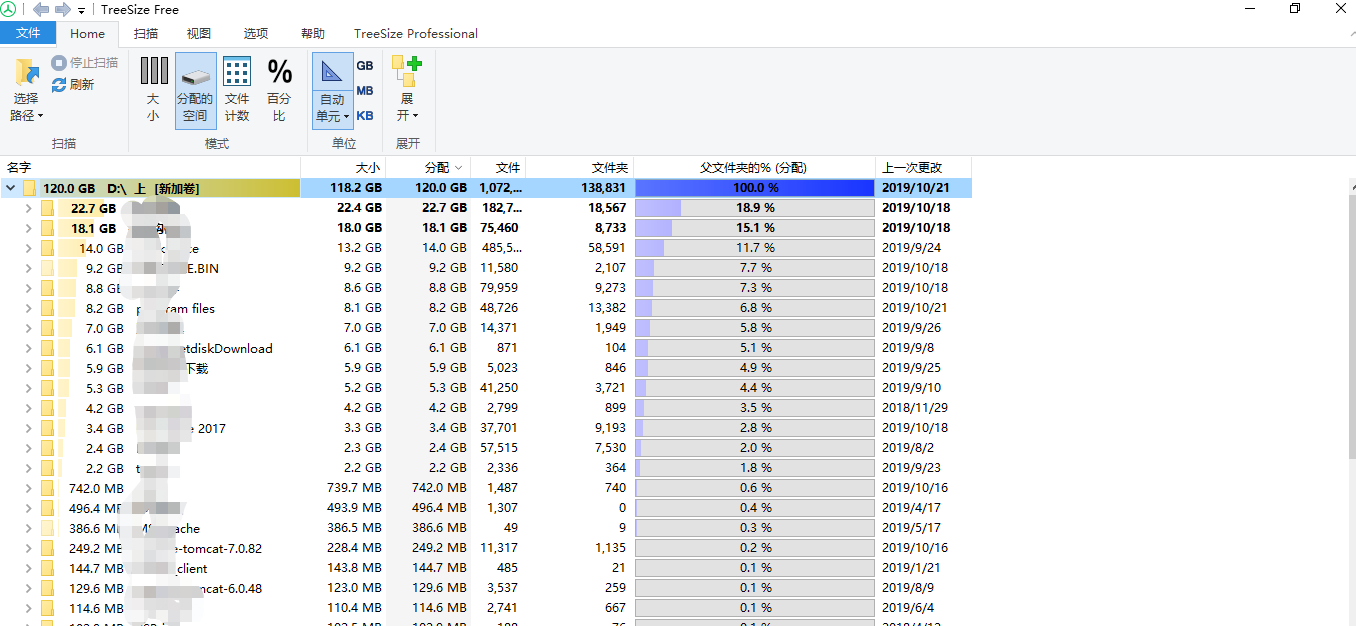The image size is (1356, 626).
Task: Toggle Allocated Space (分配的空间) mode
Action: [x=195, y=90]
